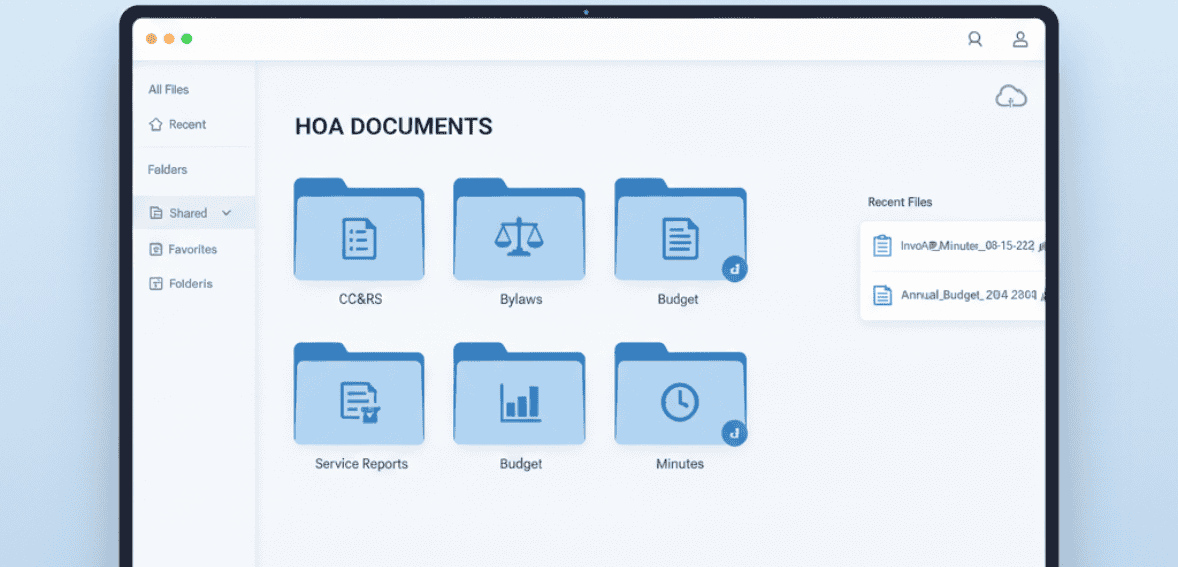Click the 'HOA DOCUMENTS' page heading
The image size is (1178, 567).
point(394,126)
